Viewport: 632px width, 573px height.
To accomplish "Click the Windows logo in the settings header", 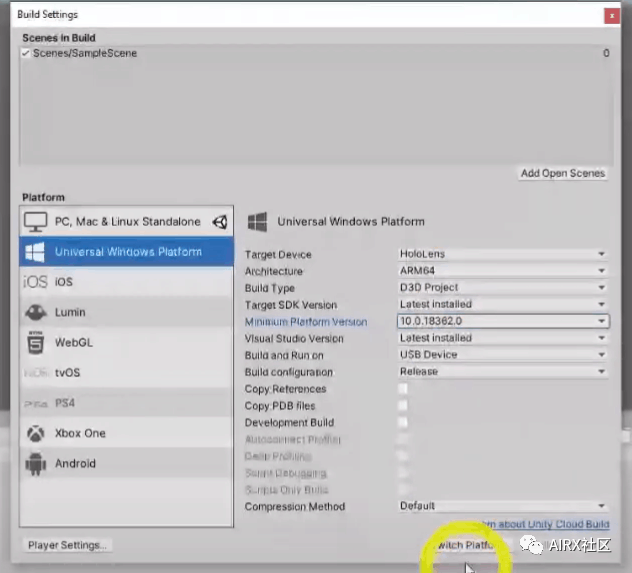I will point(257,222).
